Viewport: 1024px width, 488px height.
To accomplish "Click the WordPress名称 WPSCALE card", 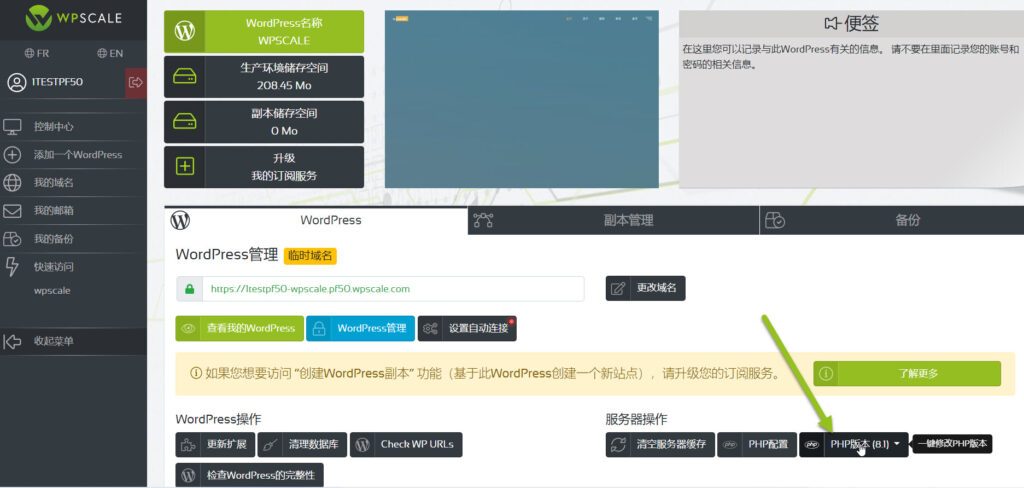I will pos(264,31).
